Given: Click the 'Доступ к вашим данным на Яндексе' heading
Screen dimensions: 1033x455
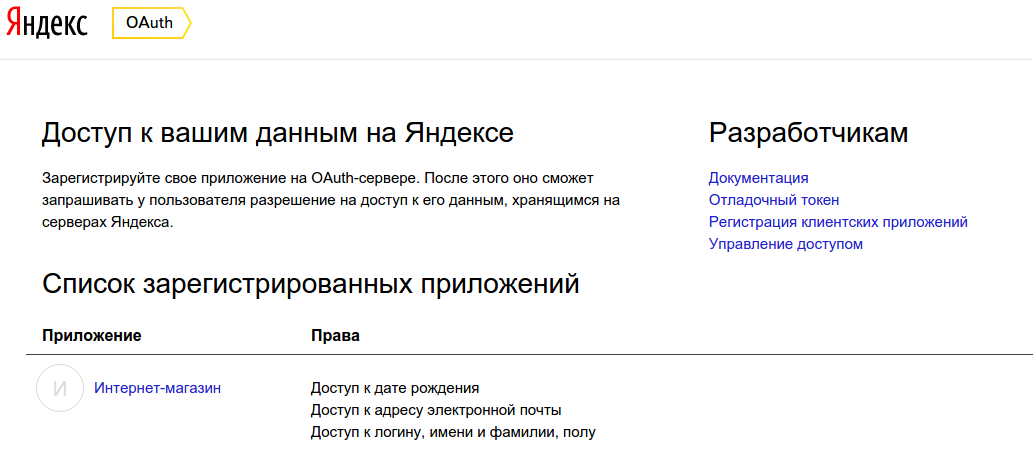Looking at the screenshot, I should tap(278, 133).
